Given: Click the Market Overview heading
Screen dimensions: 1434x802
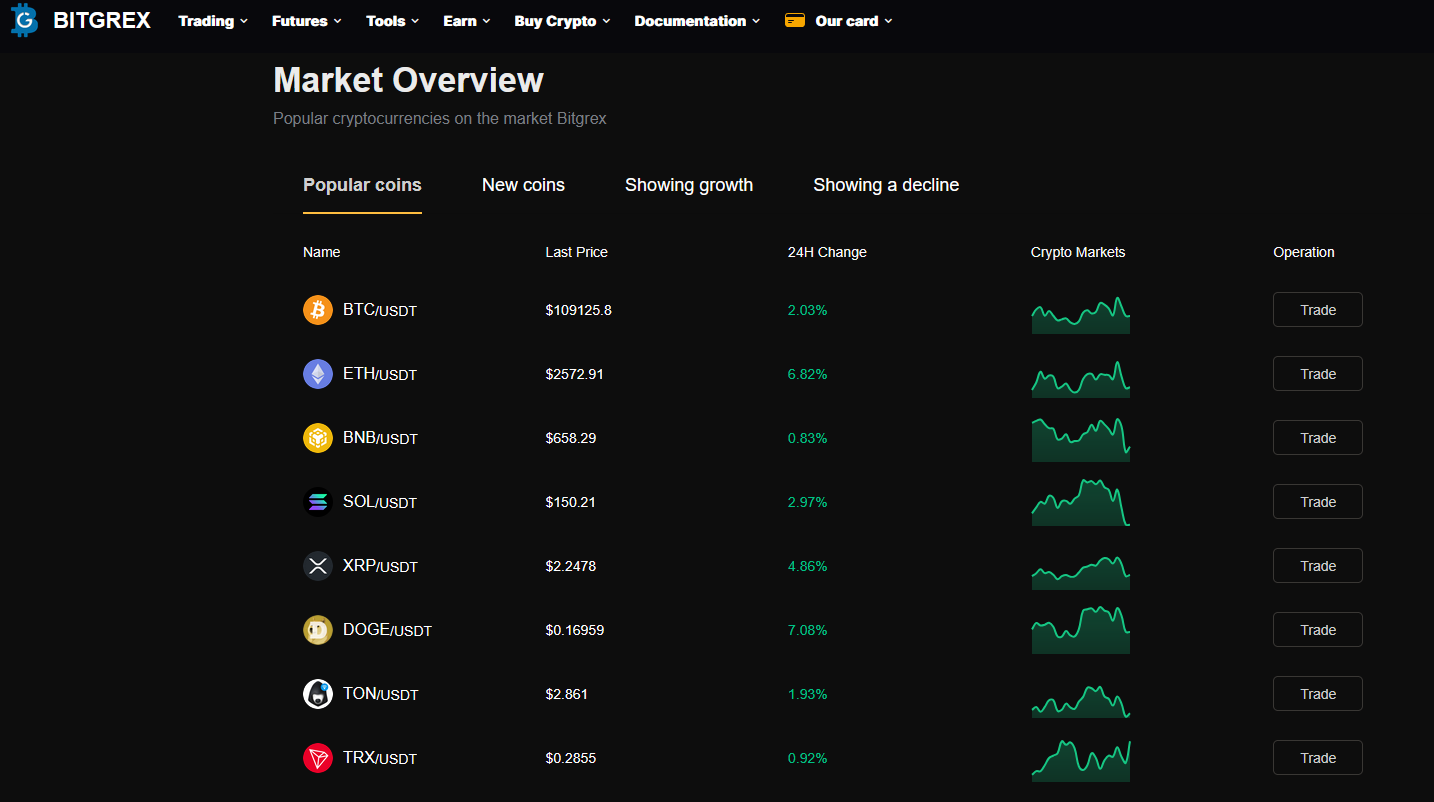Looking at the screenshot, I should pyautogui.click(x=408, y=80).
